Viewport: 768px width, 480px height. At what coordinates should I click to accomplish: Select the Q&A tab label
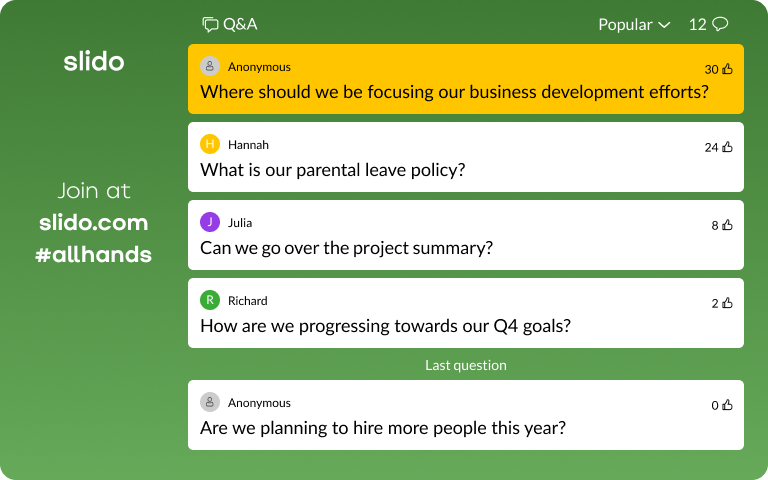240,24
